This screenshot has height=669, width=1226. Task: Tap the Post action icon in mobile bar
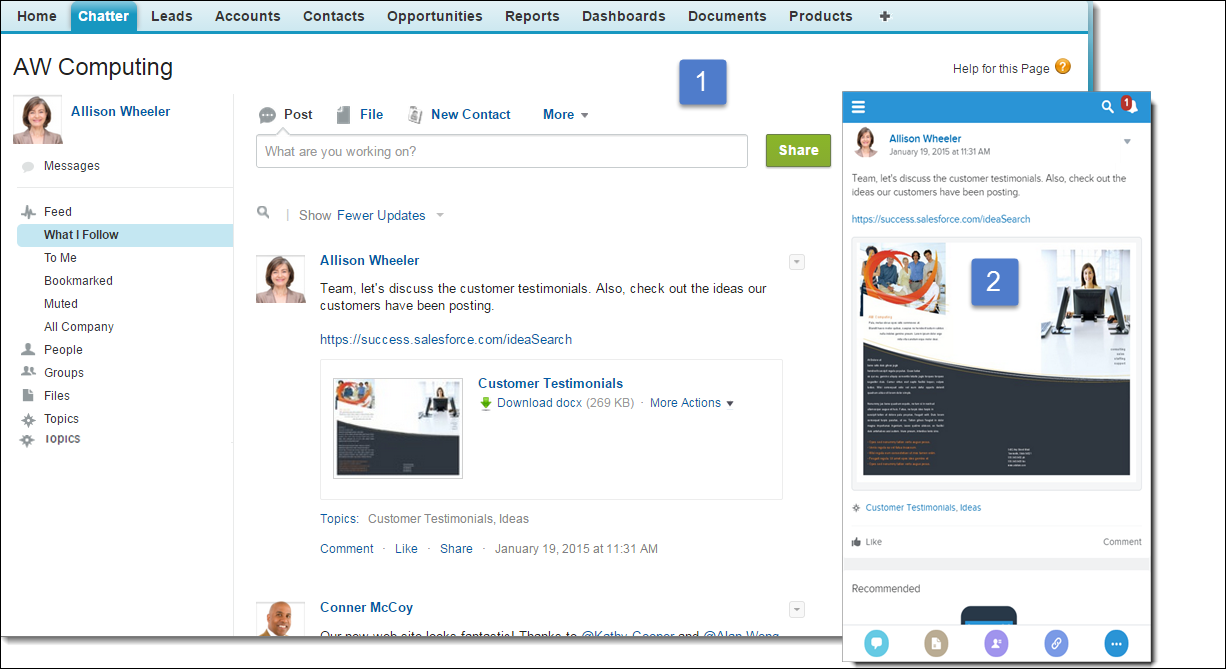pyautogui.click(x=876, y=643)
